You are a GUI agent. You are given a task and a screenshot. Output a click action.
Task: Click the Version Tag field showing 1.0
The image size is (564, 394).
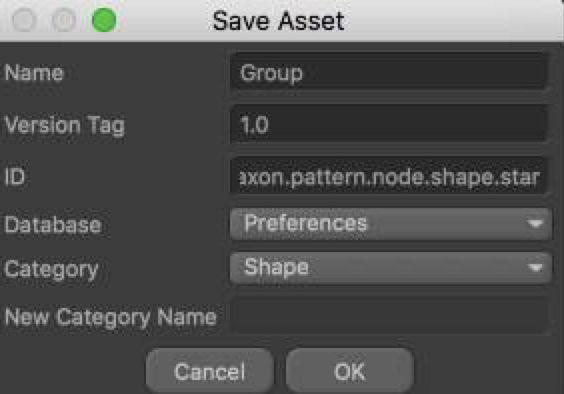click(390, 124)
